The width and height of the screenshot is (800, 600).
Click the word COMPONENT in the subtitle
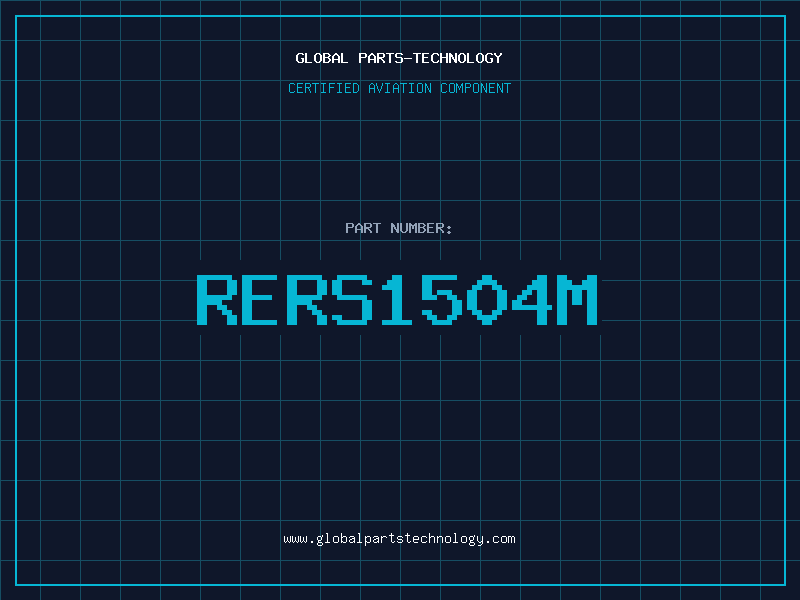pos(475,88)
